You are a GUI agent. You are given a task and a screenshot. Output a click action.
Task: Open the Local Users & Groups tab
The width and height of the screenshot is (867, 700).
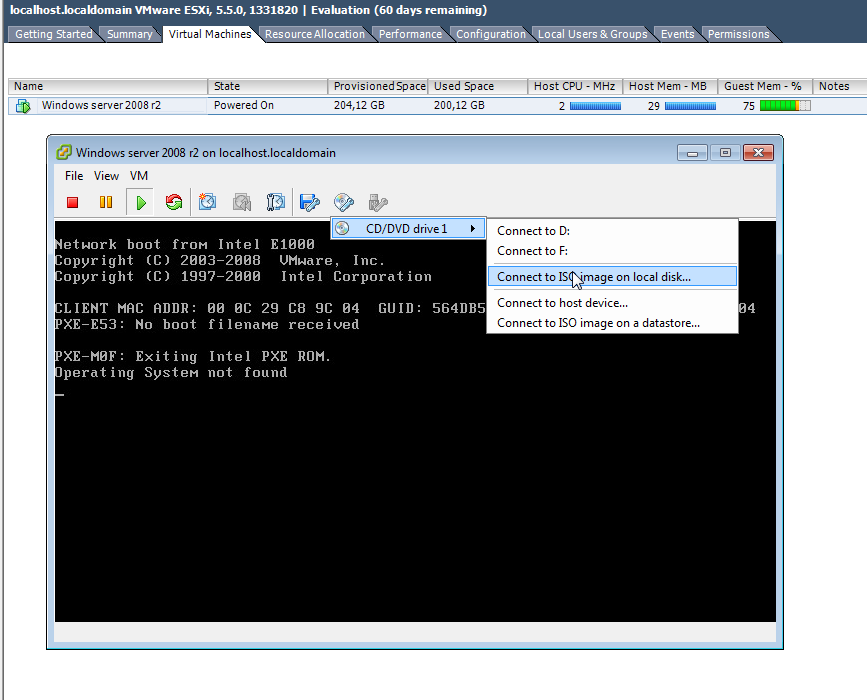(592, 34)
